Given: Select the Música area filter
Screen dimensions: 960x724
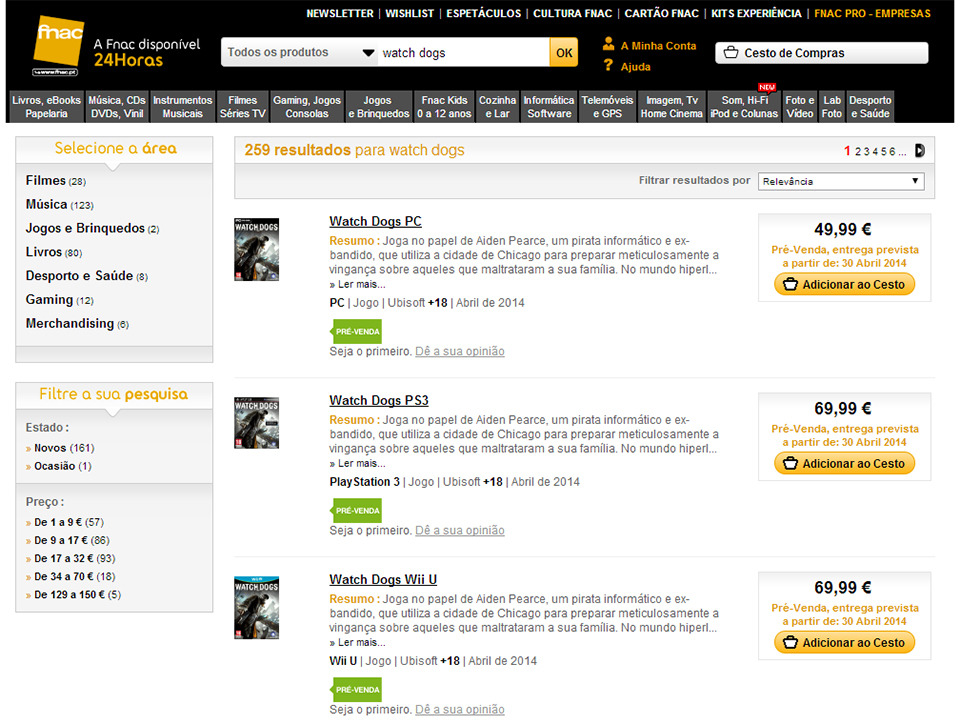Looking at the screenshot, I should (46, 204).
